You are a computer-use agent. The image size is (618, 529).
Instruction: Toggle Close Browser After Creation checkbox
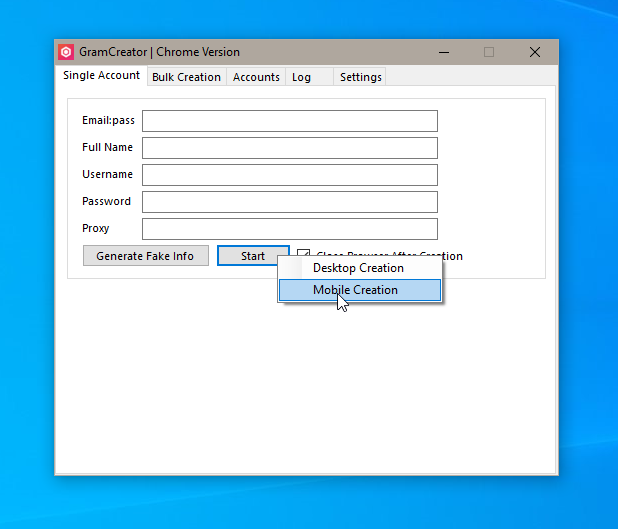tap(303, 252)
